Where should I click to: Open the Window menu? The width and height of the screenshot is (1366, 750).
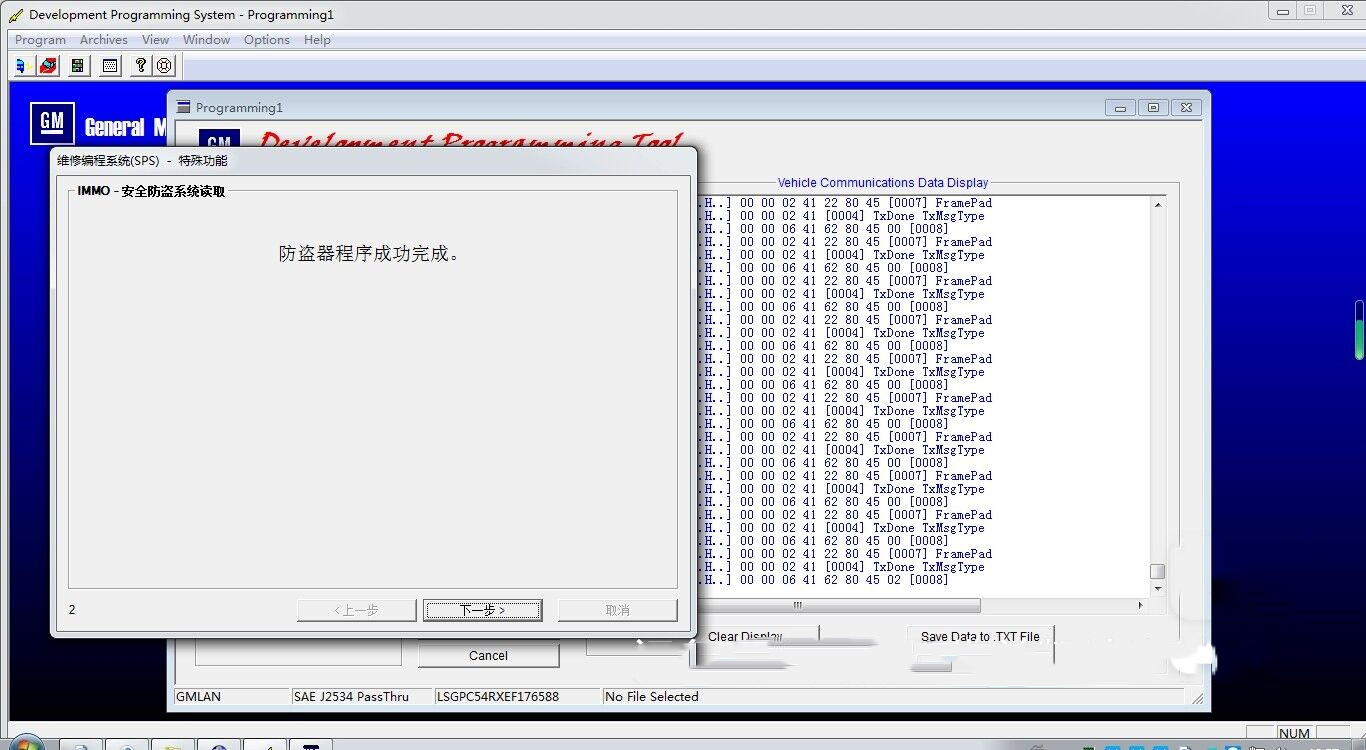206,40
